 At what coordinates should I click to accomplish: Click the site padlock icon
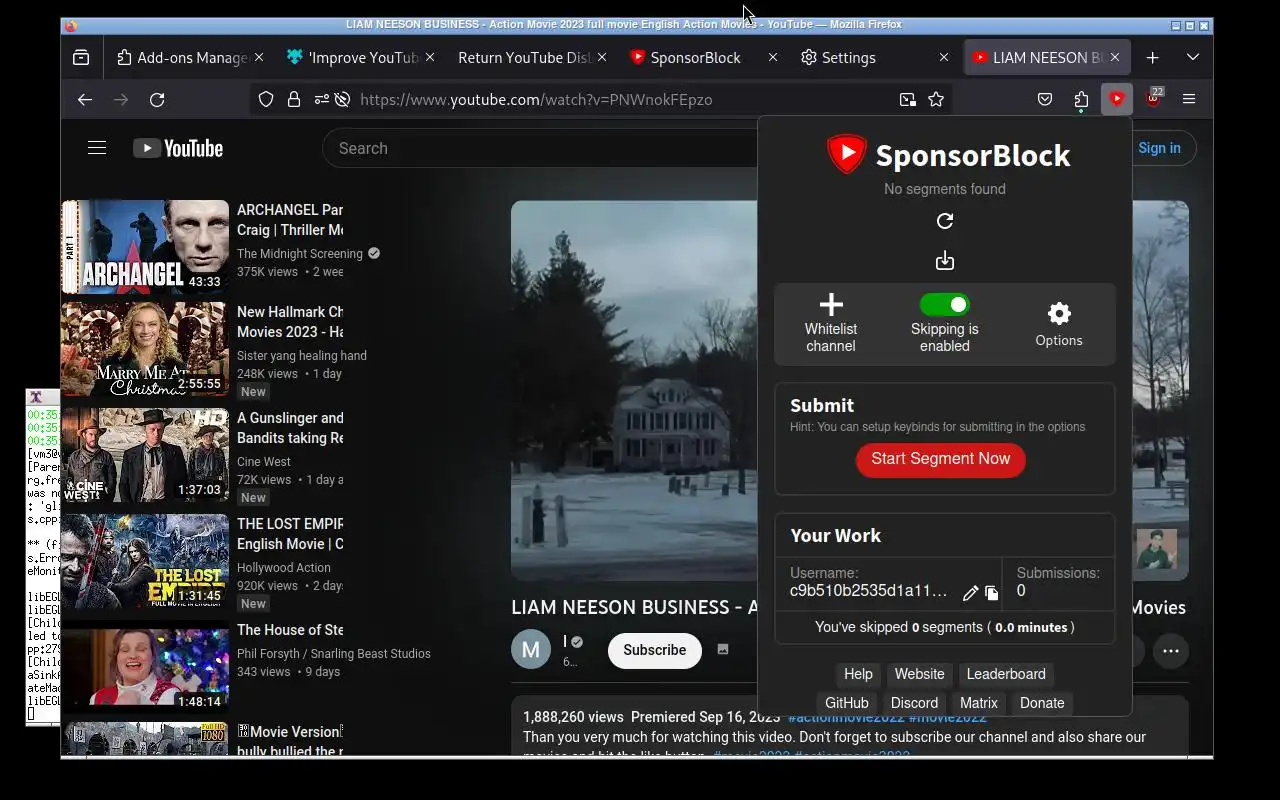tap(294, 99)
